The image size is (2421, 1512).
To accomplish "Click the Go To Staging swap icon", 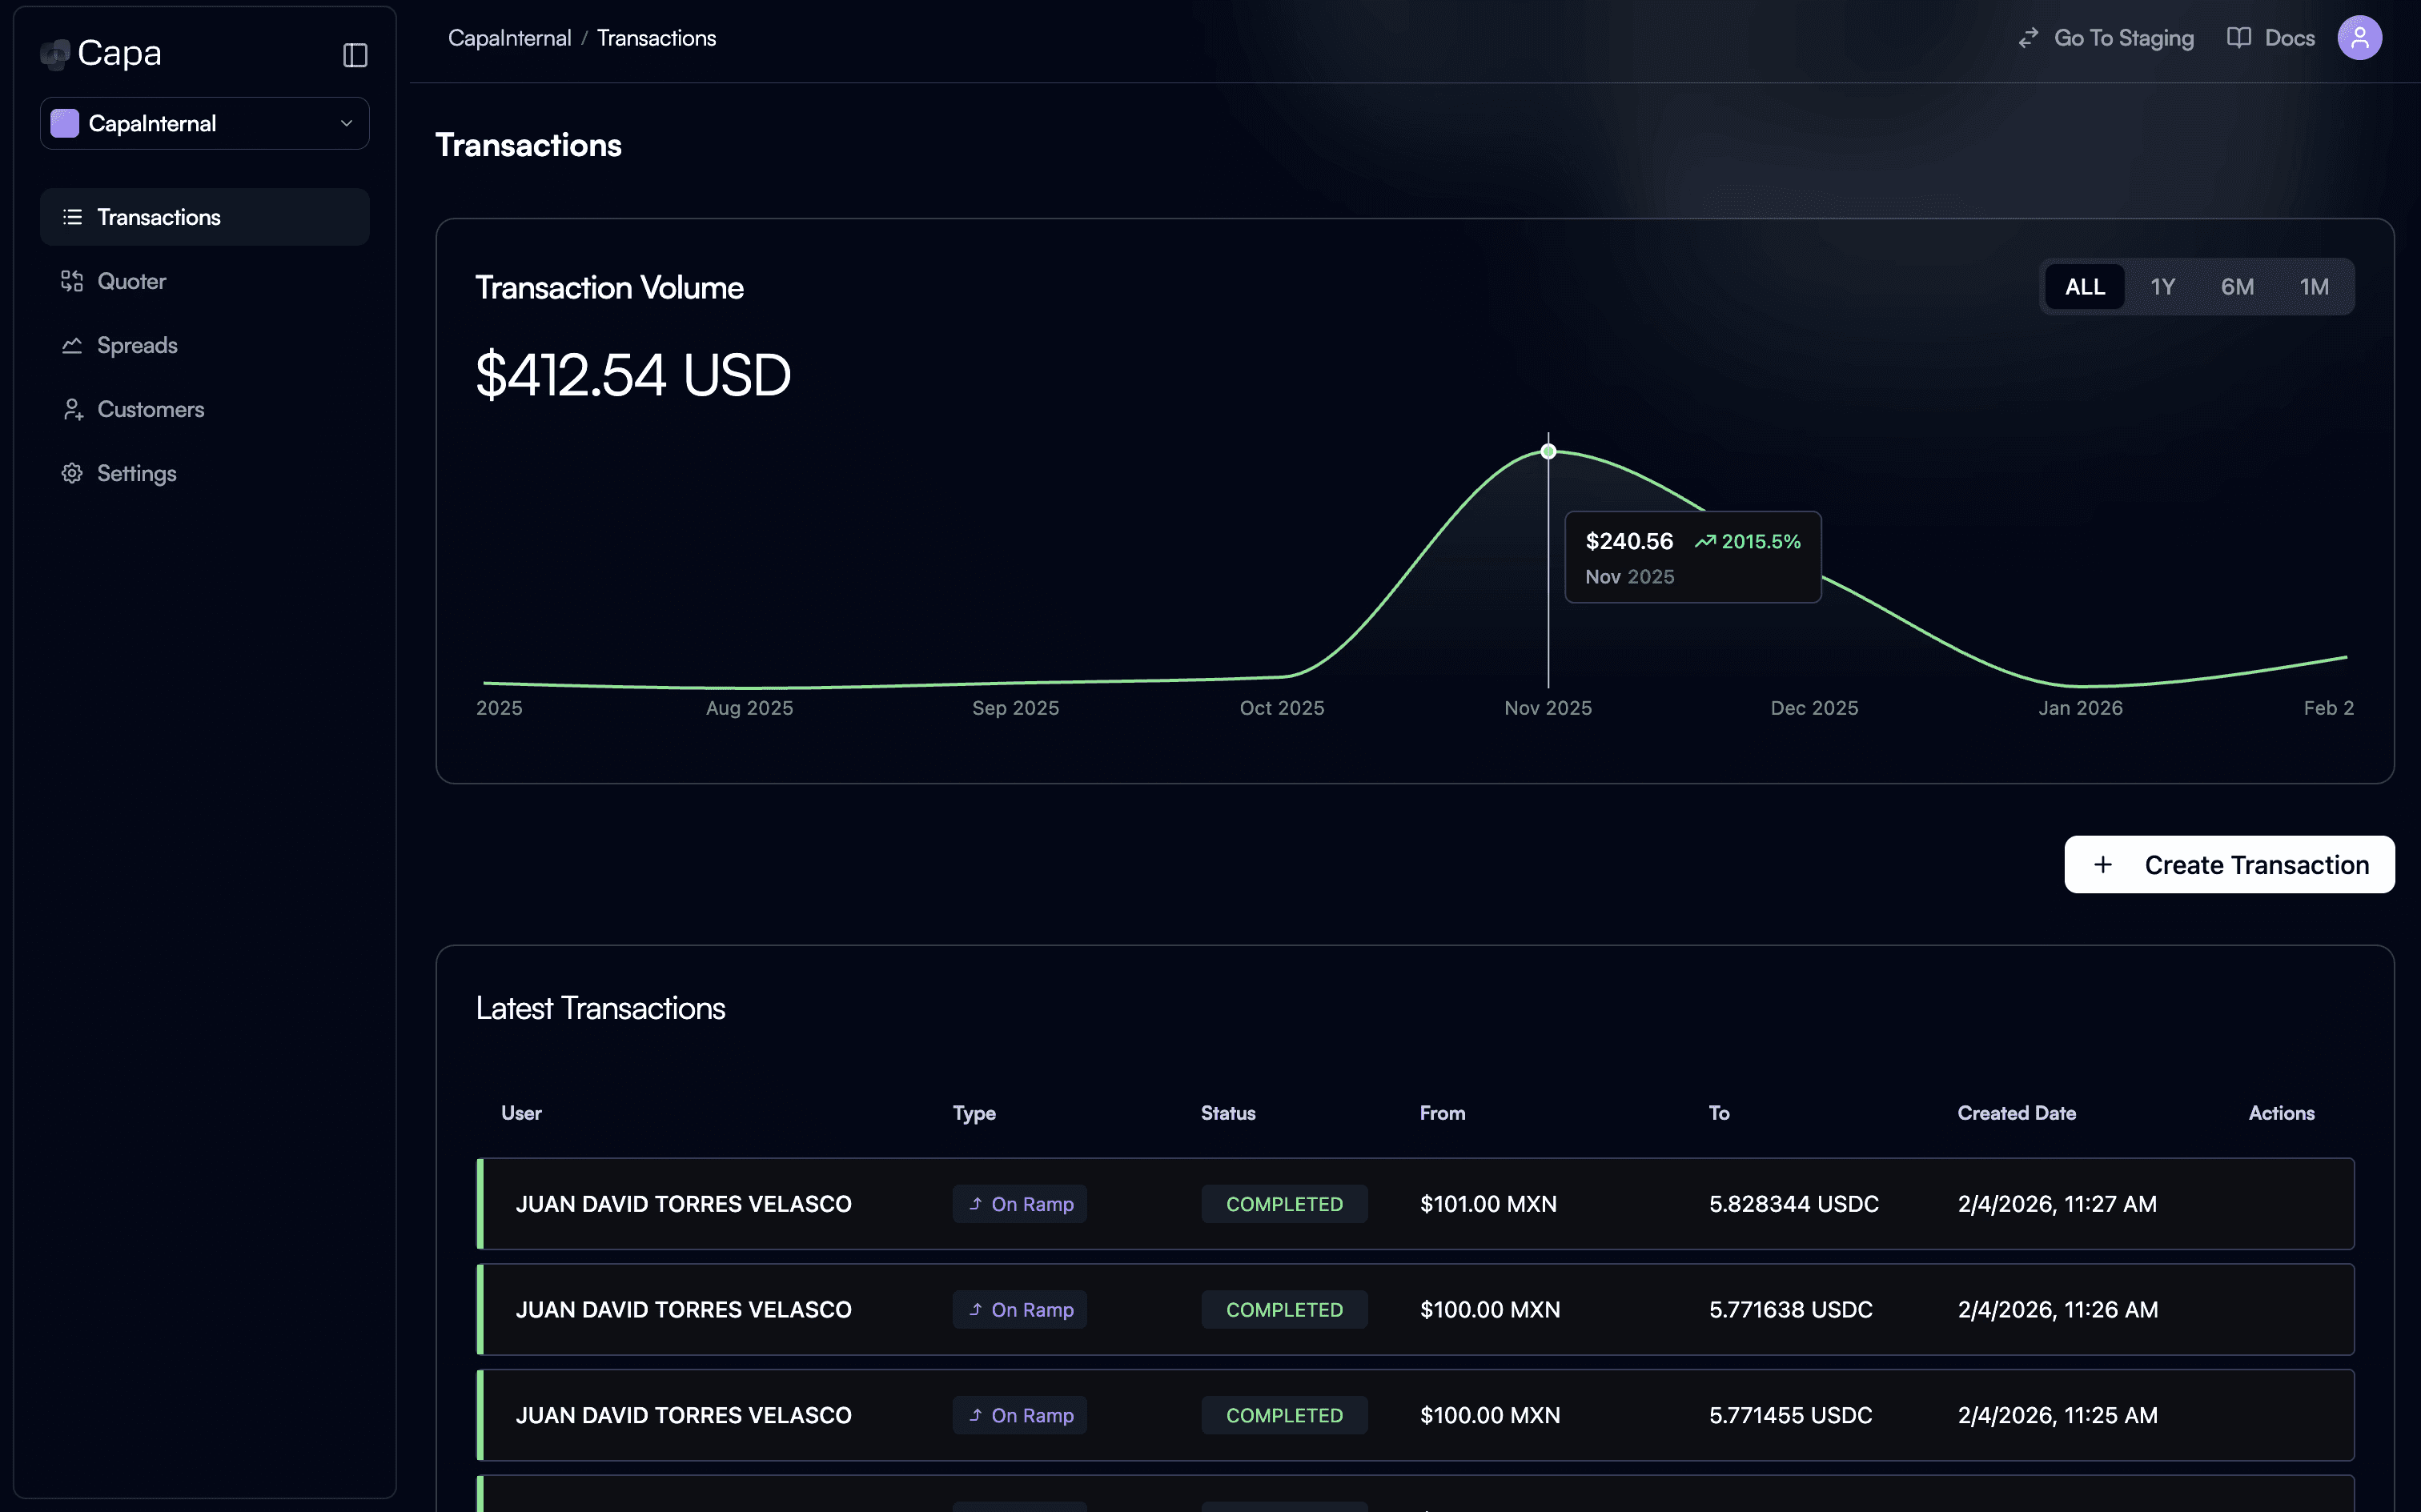I will (2028, 38).
